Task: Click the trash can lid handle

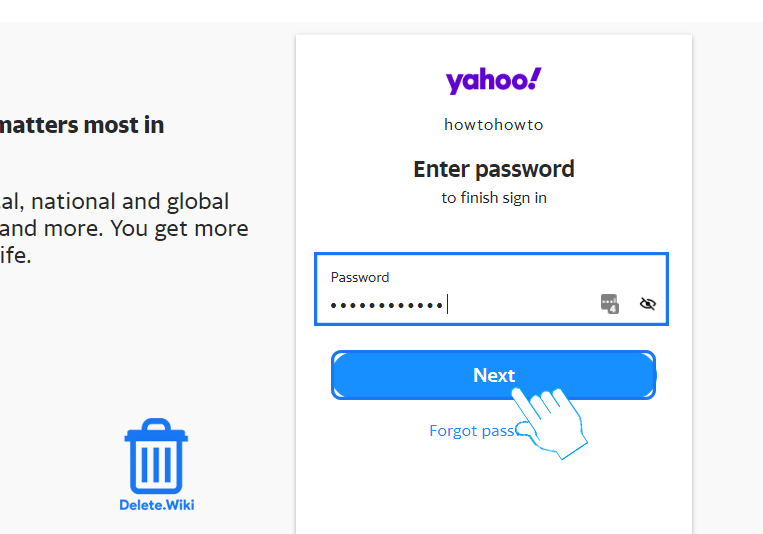Action: (156, 424)
